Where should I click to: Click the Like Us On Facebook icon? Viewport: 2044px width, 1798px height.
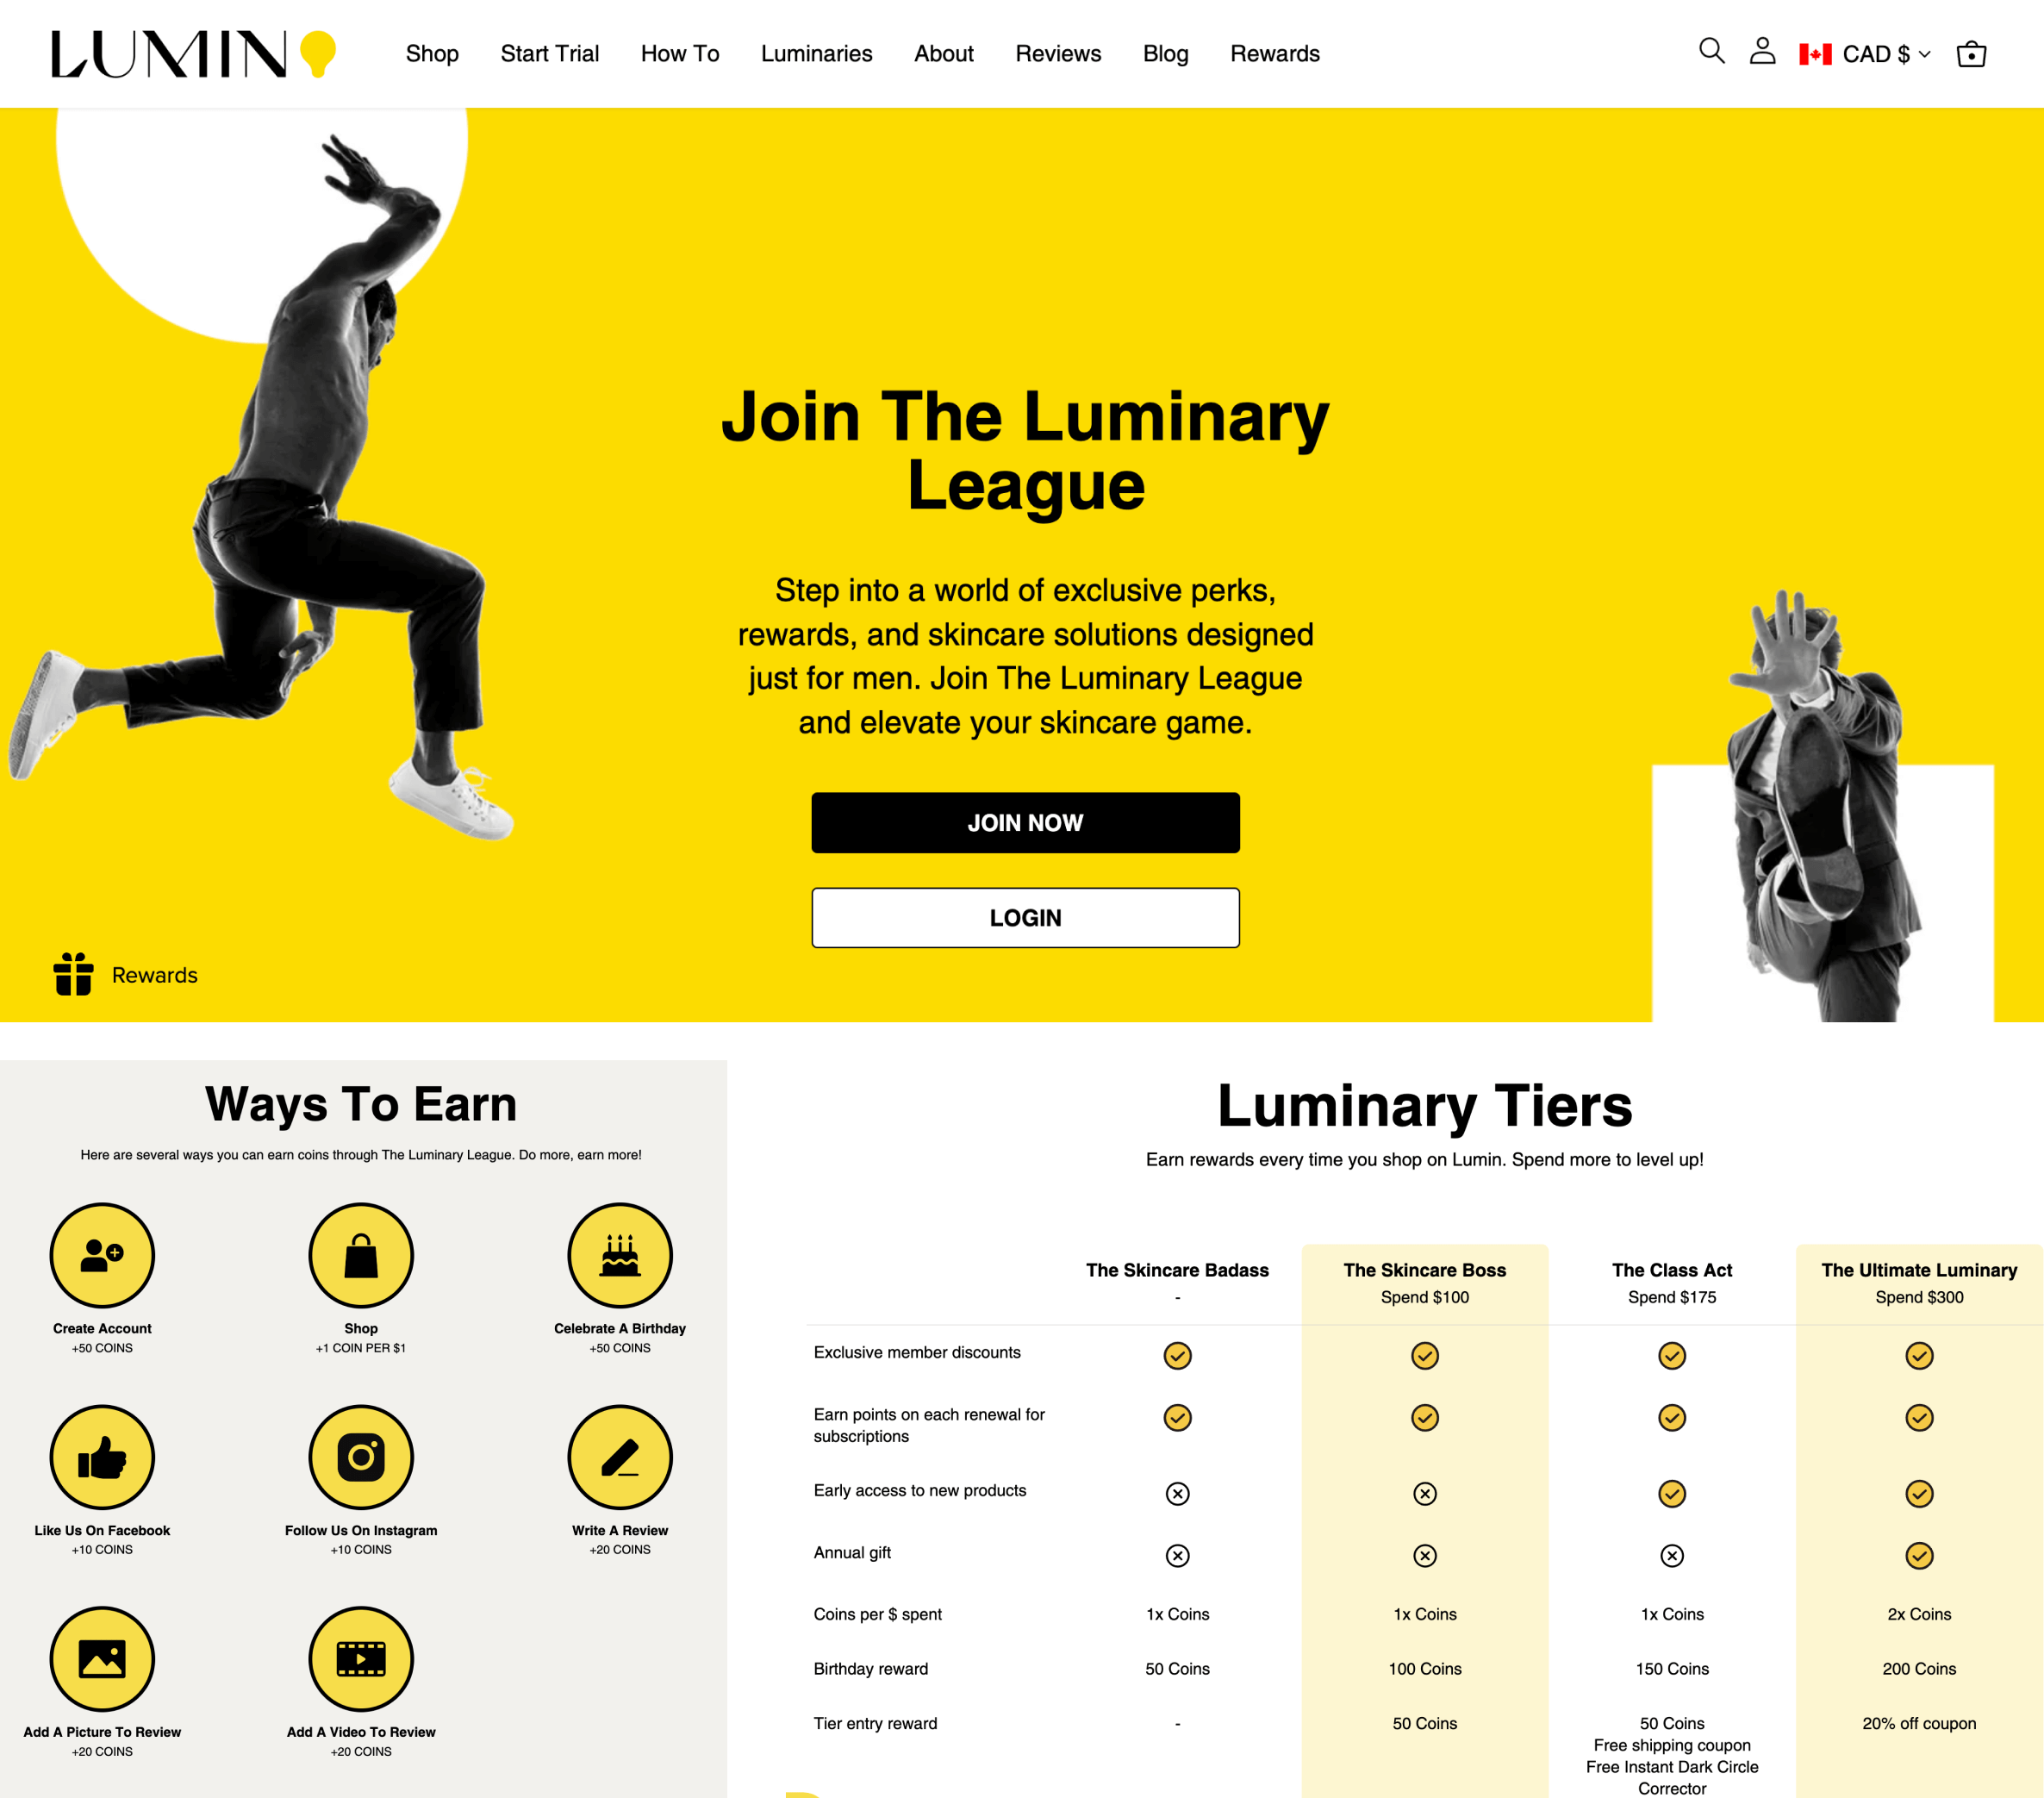pyautogui.click(x=101, y=1458)
